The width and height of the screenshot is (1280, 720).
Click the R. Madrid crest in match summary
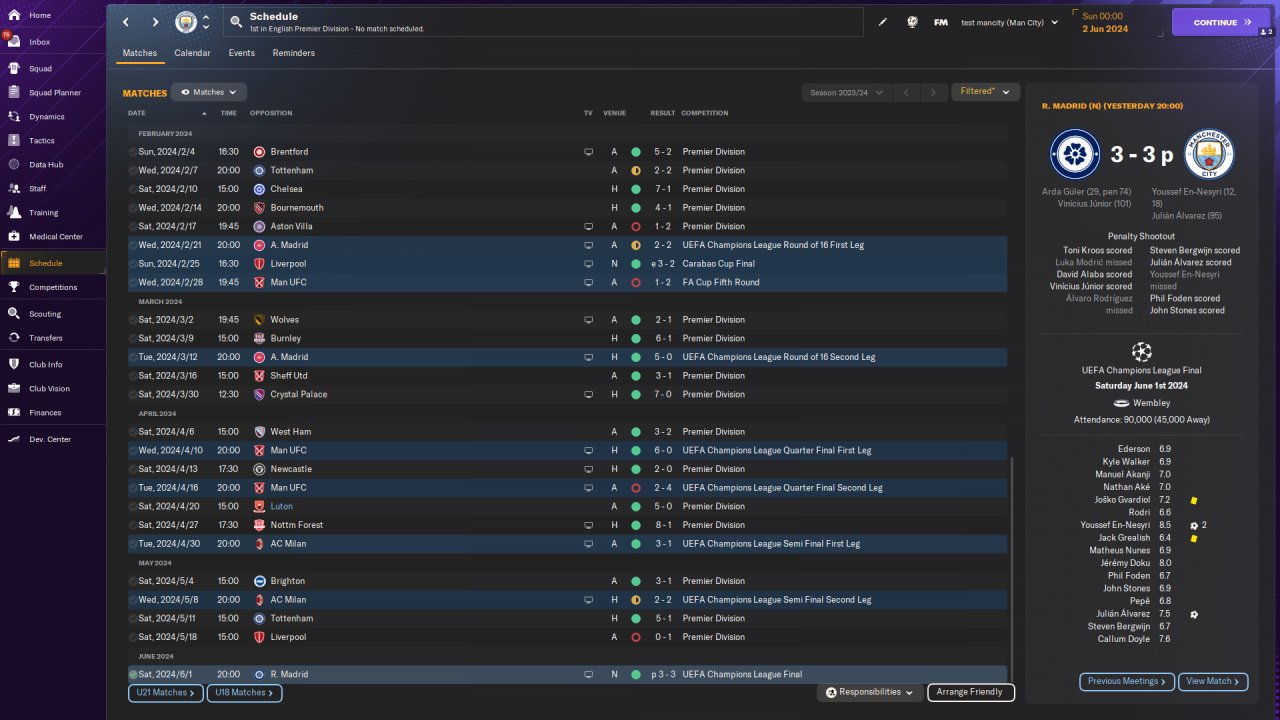1075,155
